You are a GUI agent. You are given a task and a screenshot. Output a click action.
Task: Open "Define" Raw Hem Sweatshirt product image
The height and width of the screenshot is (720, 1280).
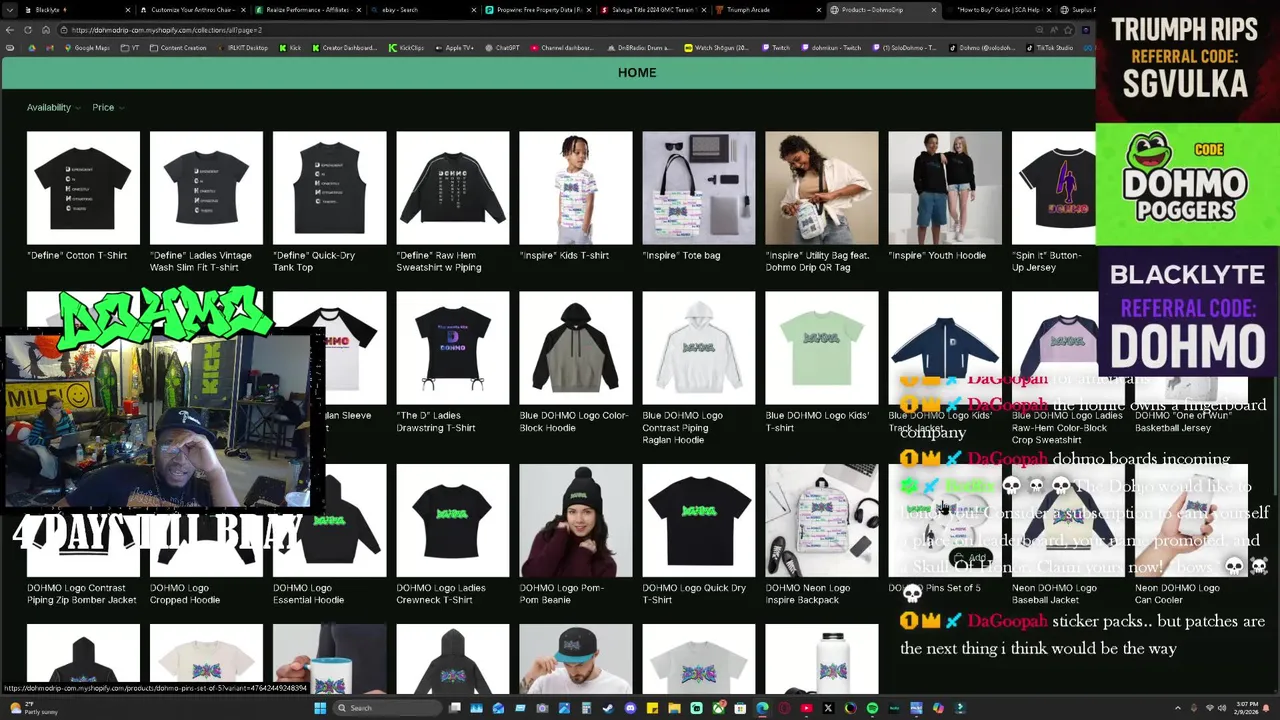452,188
